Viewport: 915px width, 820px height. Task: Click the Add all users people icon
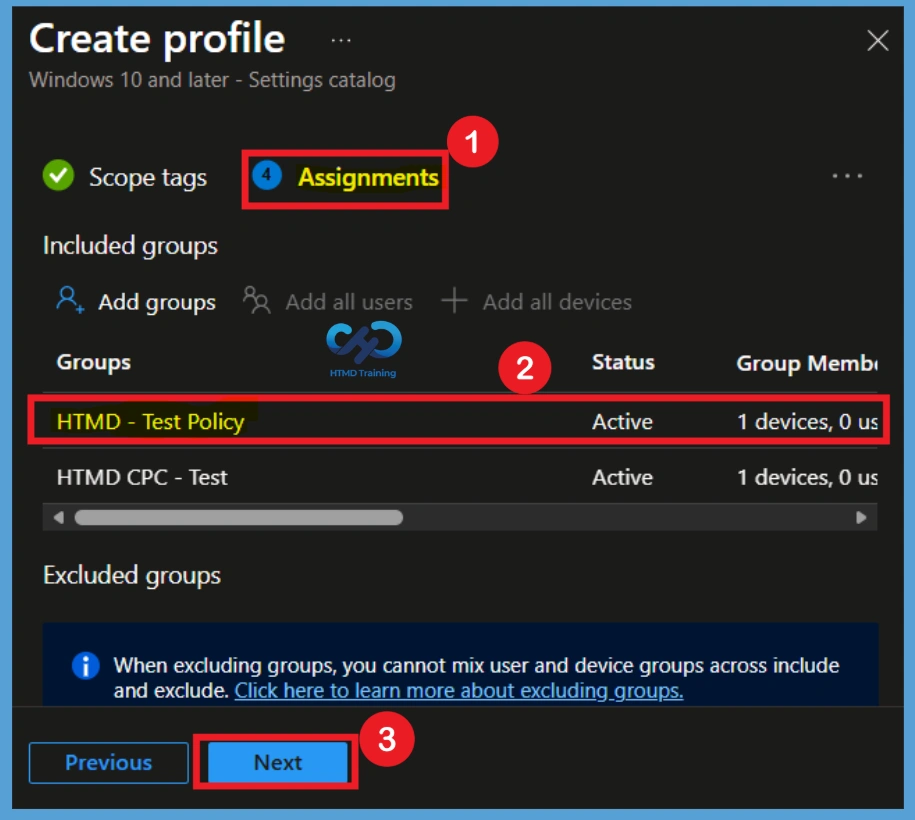[257, 301]
